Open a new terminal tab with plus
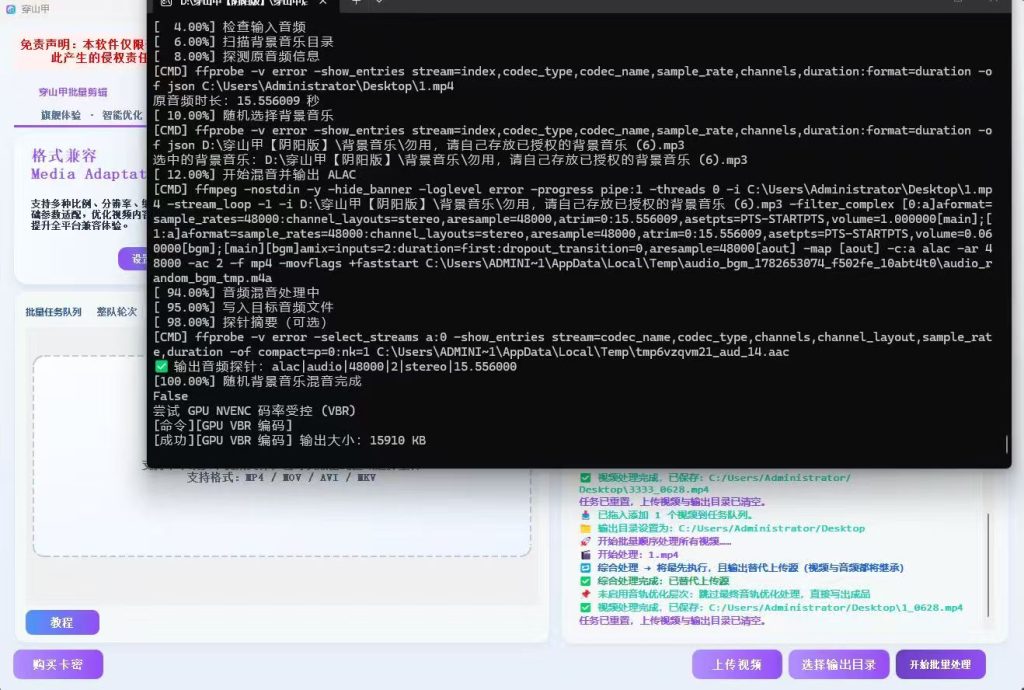Screen dimensions: 1024x690 pyautogui.click(x=356, y=3)
